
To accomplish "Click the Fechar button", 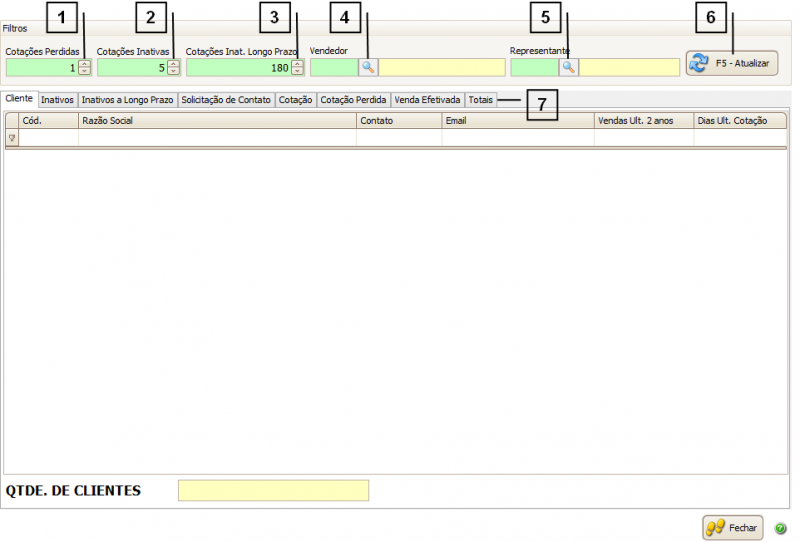I will point(732,527).
